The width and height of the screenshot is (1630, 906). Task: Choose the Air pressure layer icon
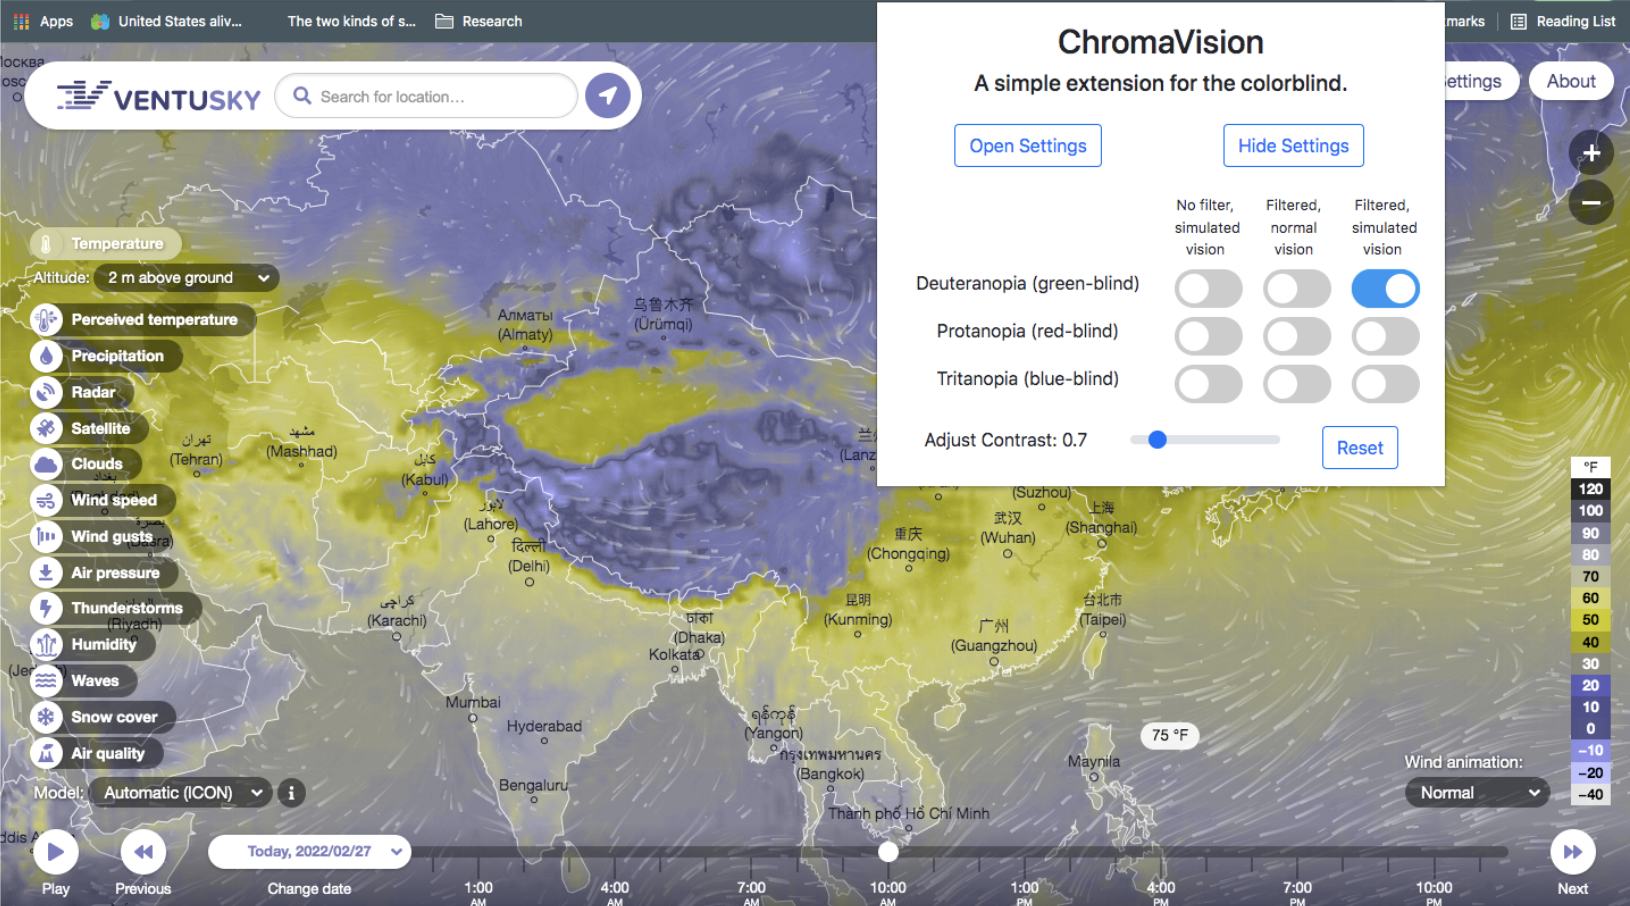(x=46, y=573)
